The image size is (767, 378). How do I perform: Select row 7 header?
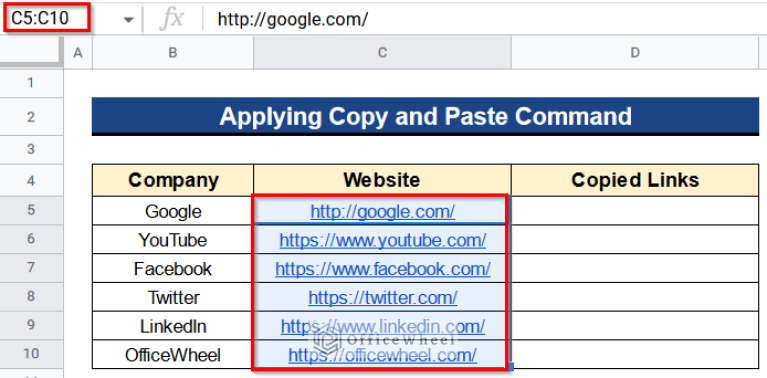click(x=31, y=268)
